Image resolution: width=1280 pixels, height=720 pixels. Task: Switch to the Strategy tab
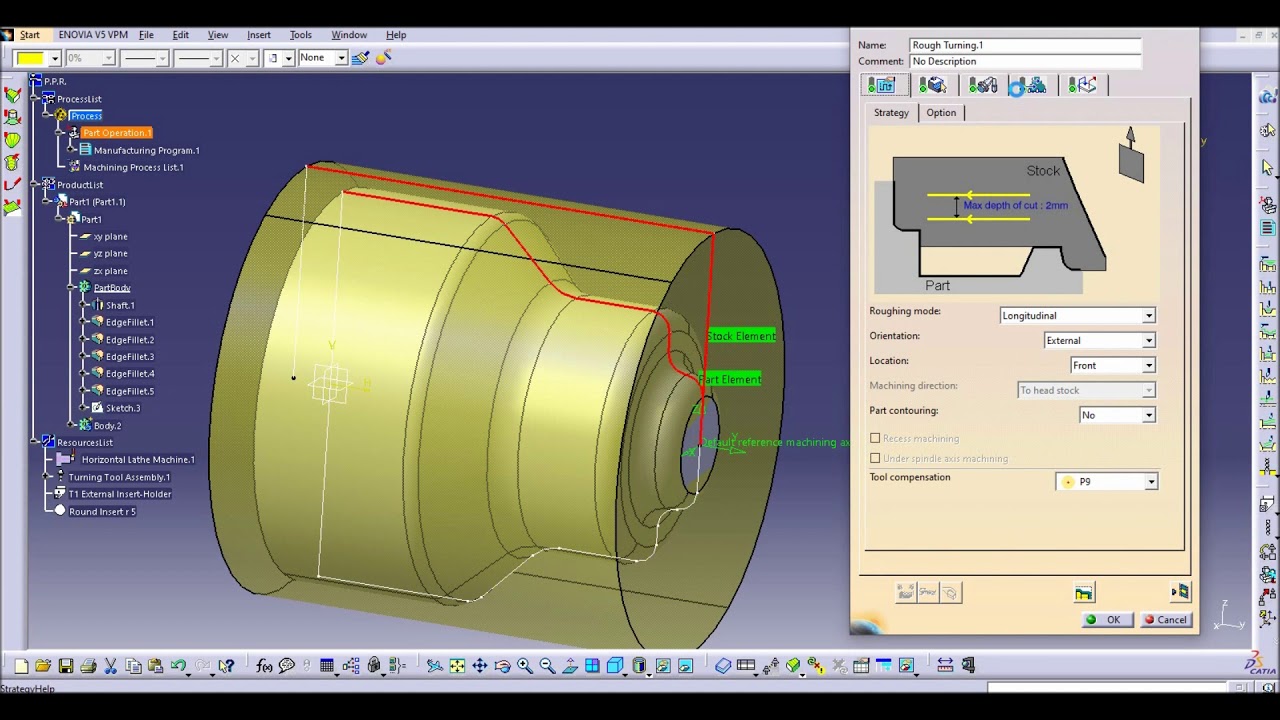(891, 113)
